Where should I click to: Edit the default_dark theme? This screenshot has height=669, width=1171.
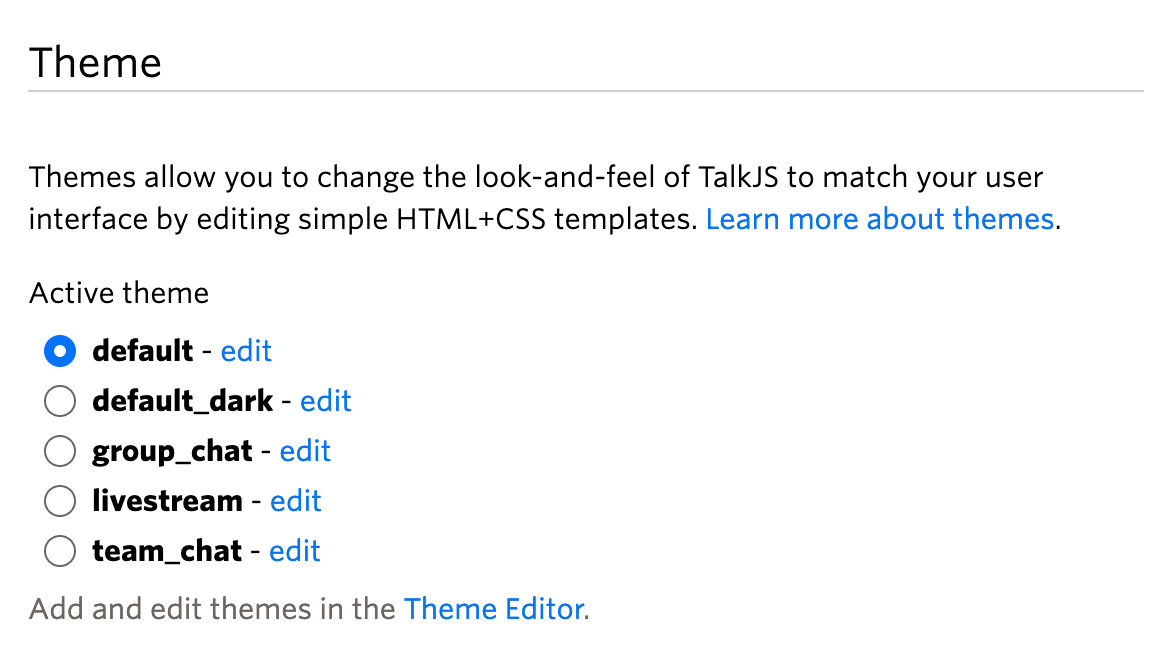[326, 401]
